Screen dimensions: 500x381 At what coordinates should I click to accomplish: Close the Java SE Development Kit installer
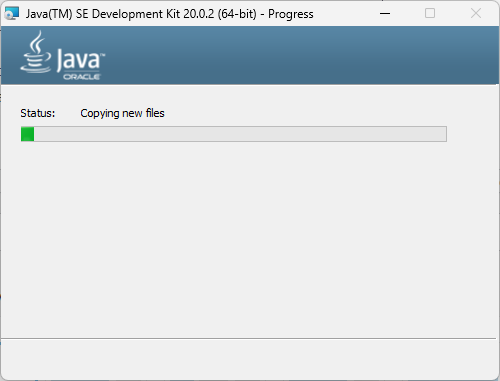click(476, 14)
